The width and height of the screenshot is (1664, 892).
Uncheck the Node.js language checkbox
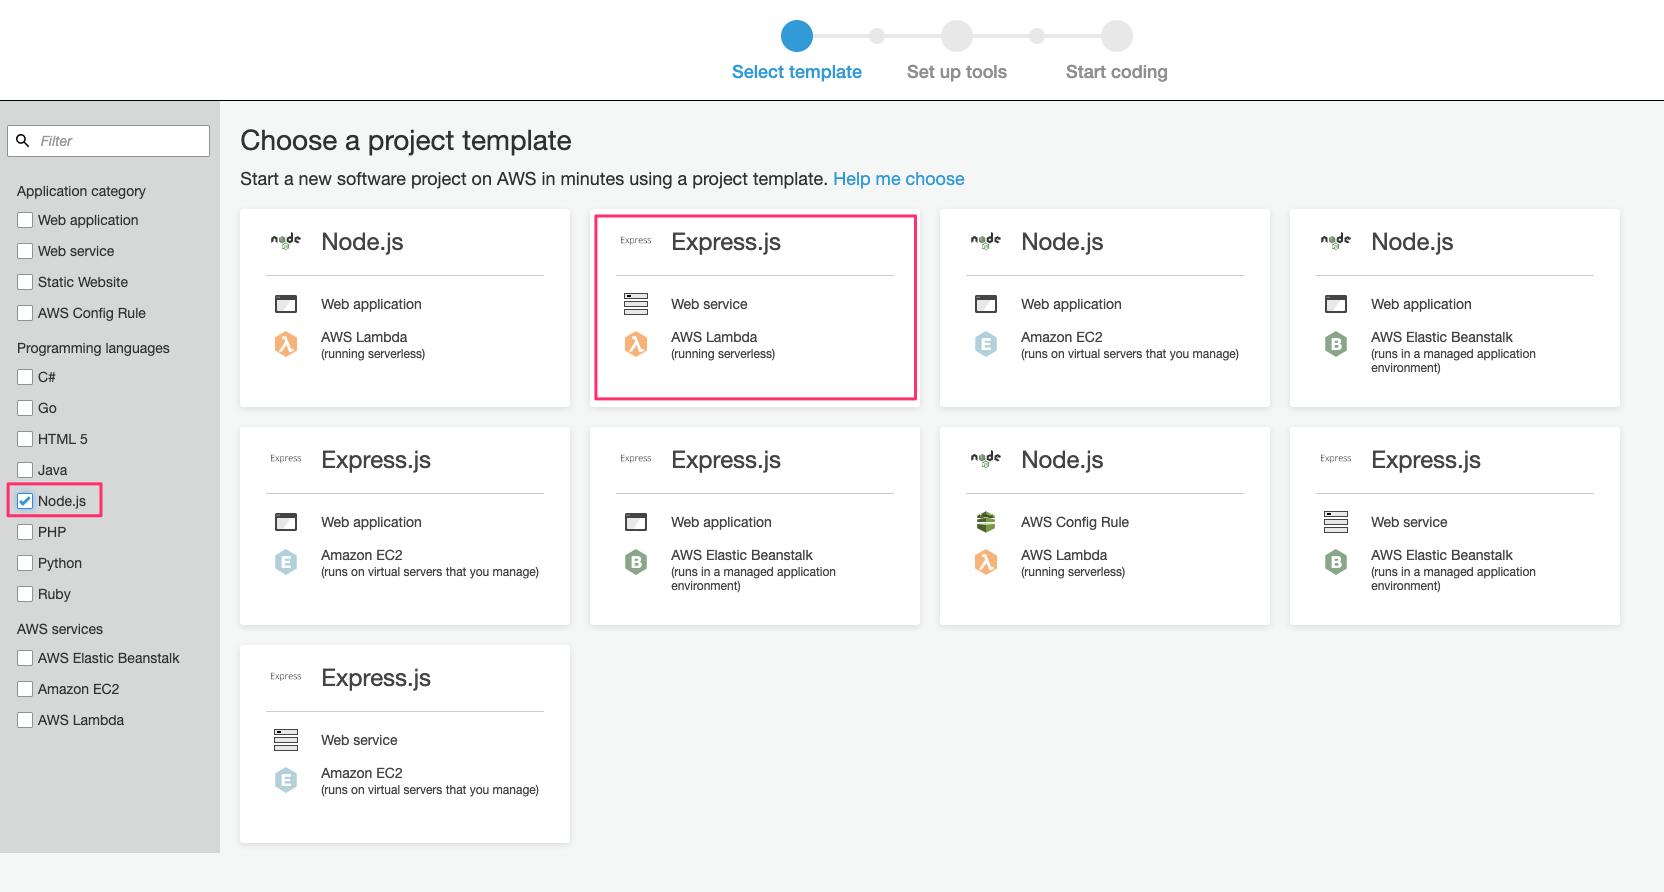[25, 501]
